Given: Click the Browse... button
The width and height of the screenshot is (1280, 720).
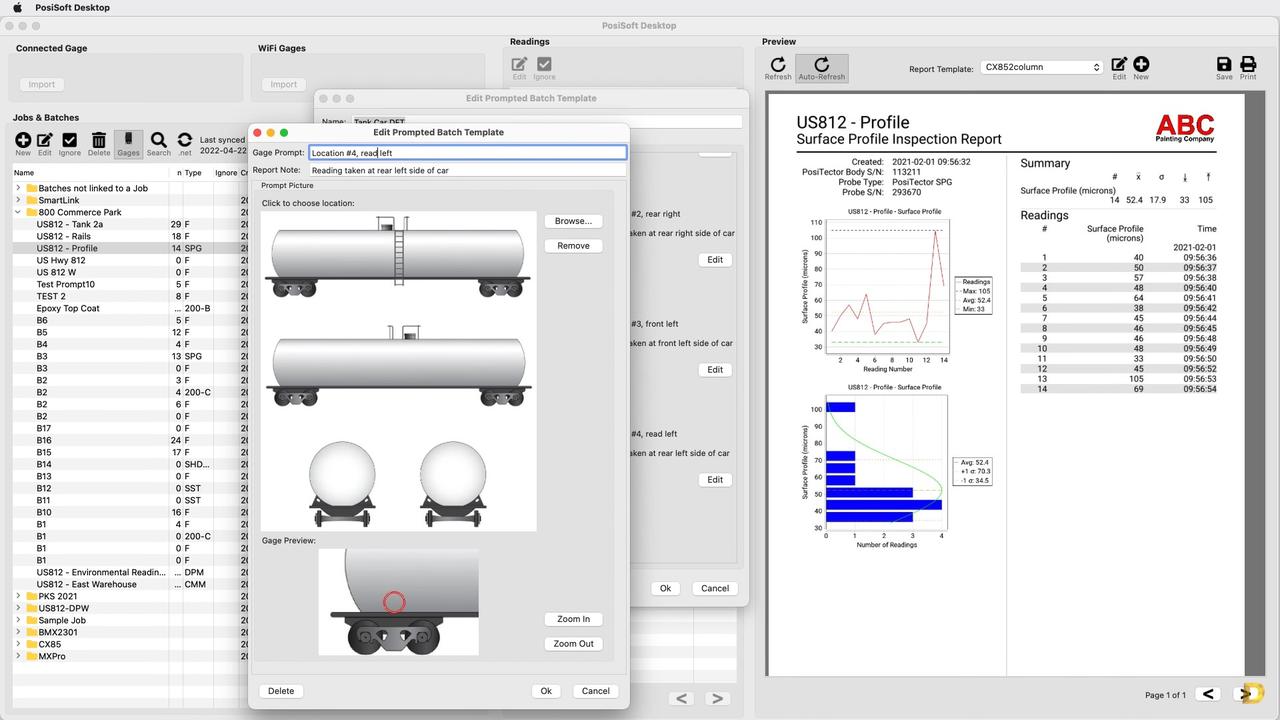Looking at the screenshot, I should click(573, 221).
